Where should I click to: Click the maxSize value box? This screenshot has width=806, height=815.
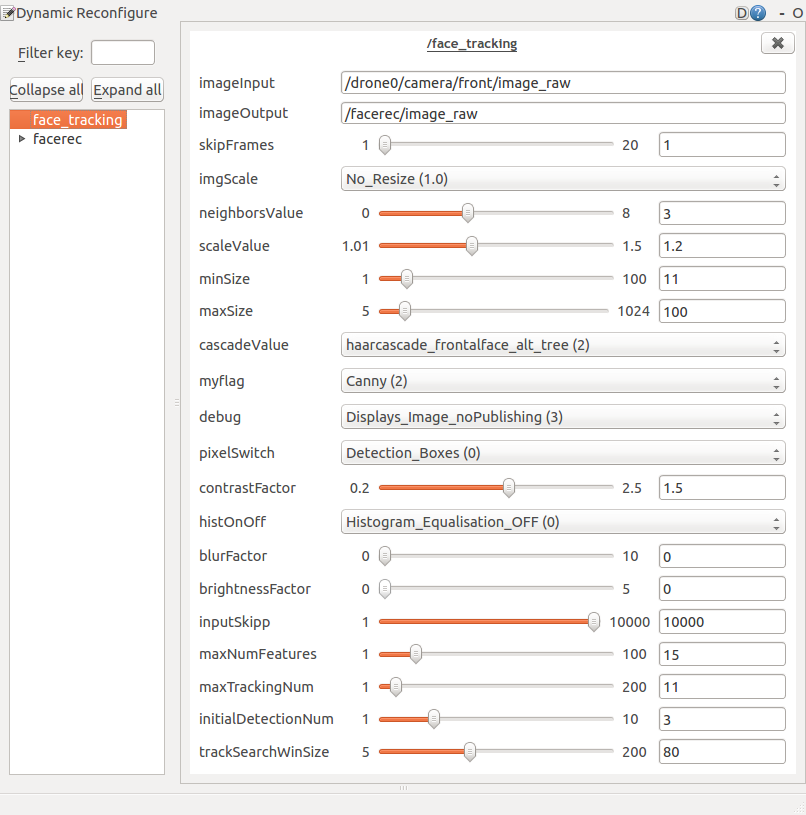[x=722, y=311]
